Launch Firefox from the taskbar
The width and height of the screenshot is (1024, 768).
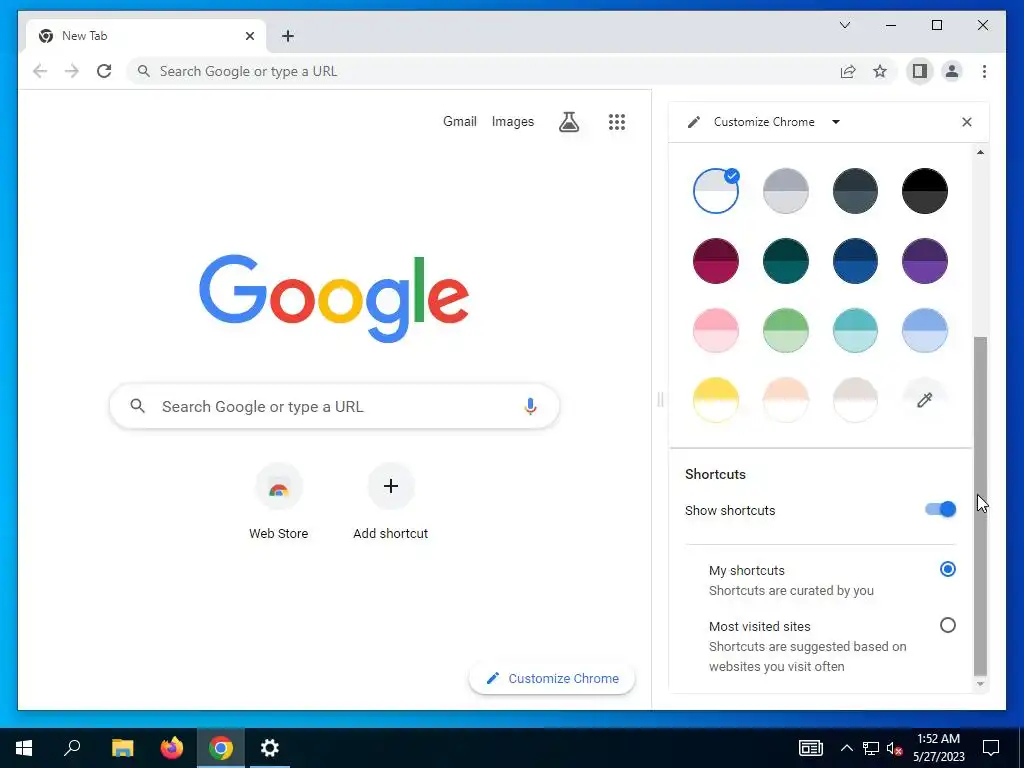click(172, 748)
